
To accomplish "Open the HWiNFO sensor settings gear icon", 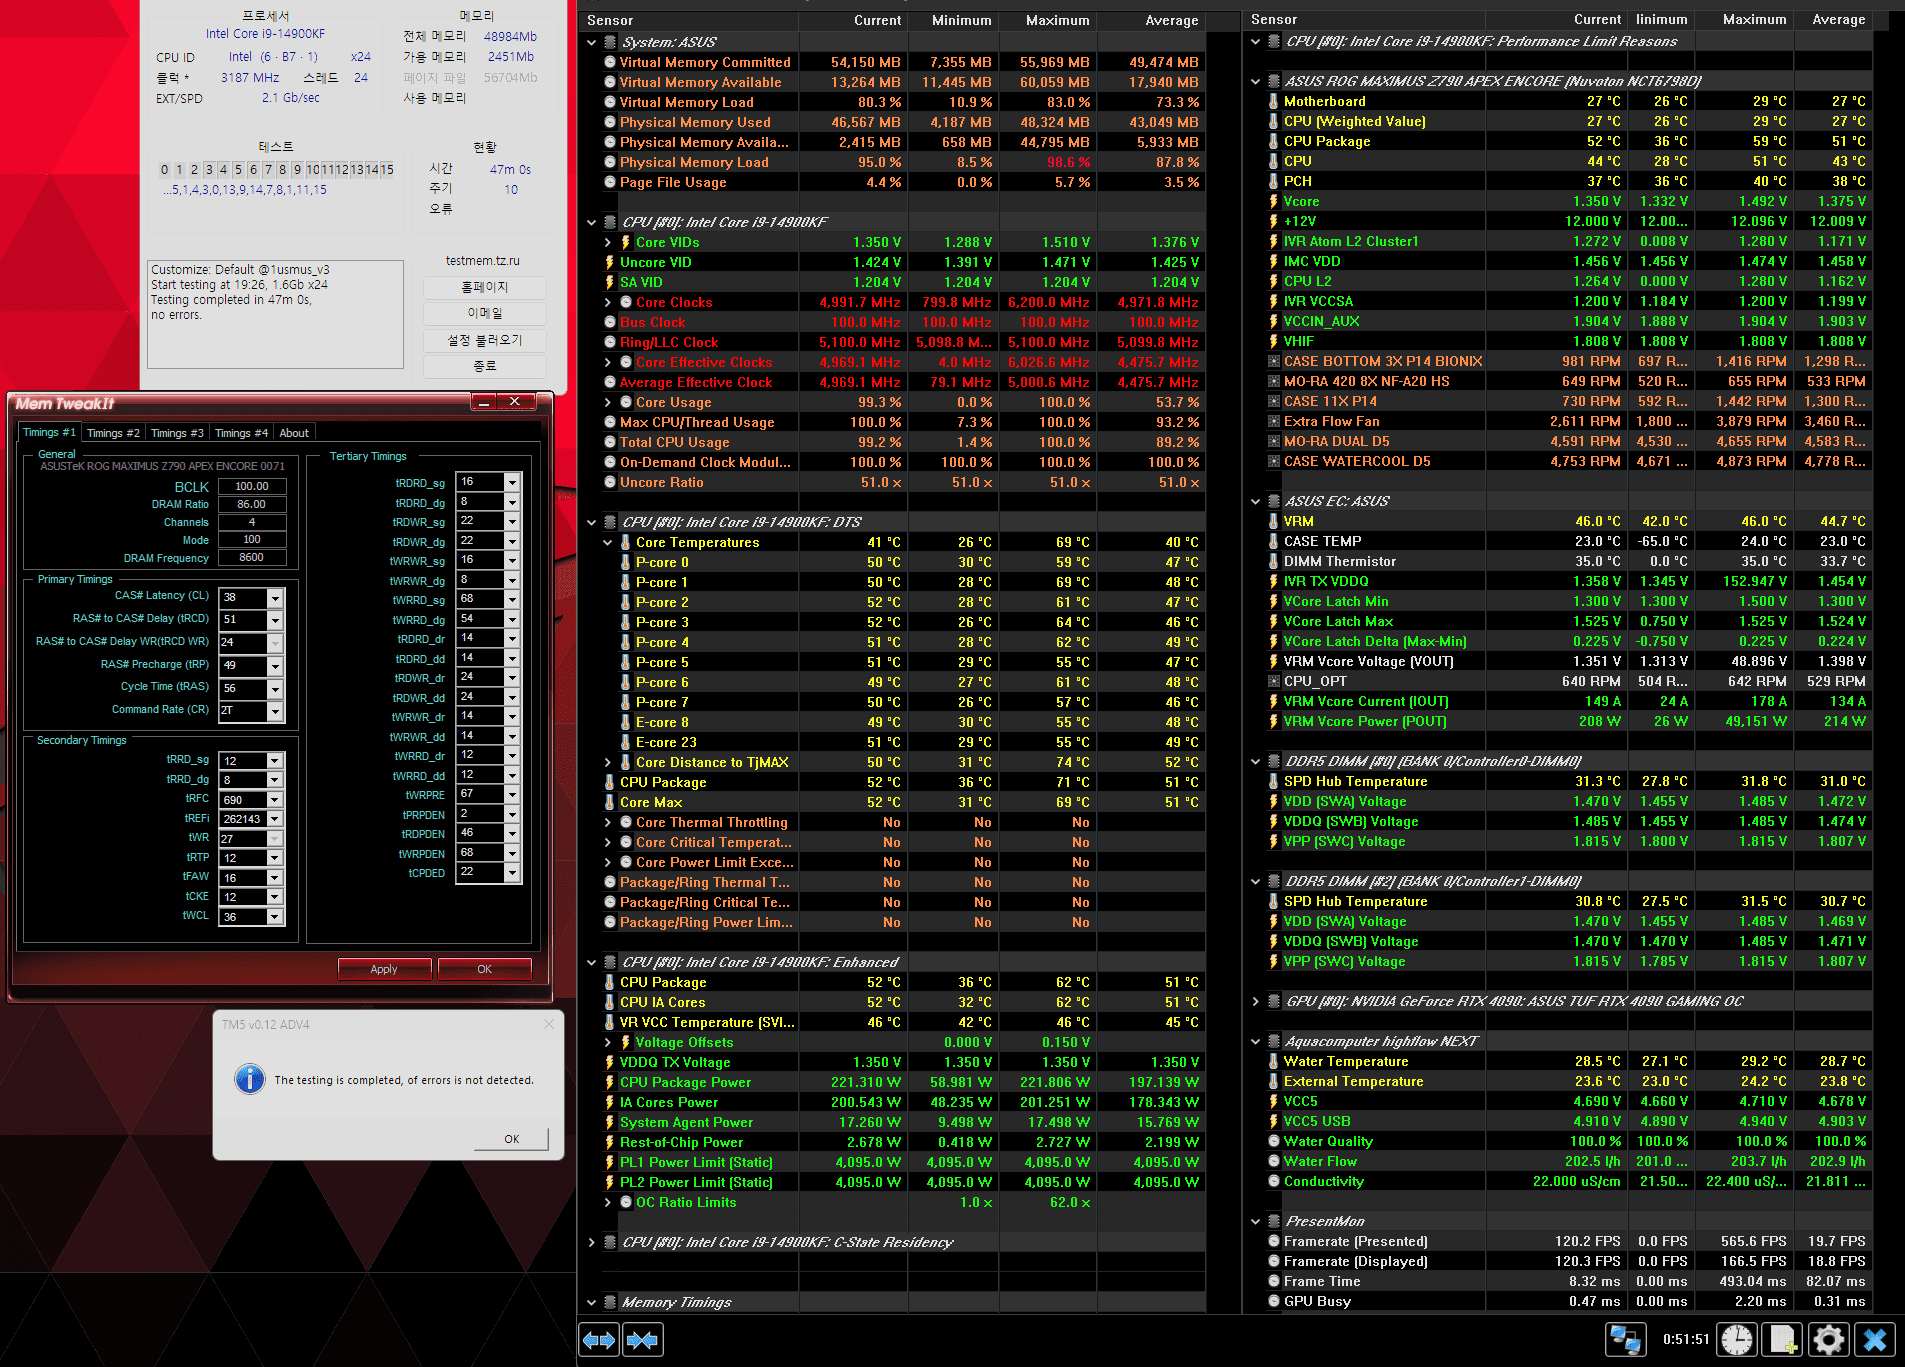I will (1828, 1340).
